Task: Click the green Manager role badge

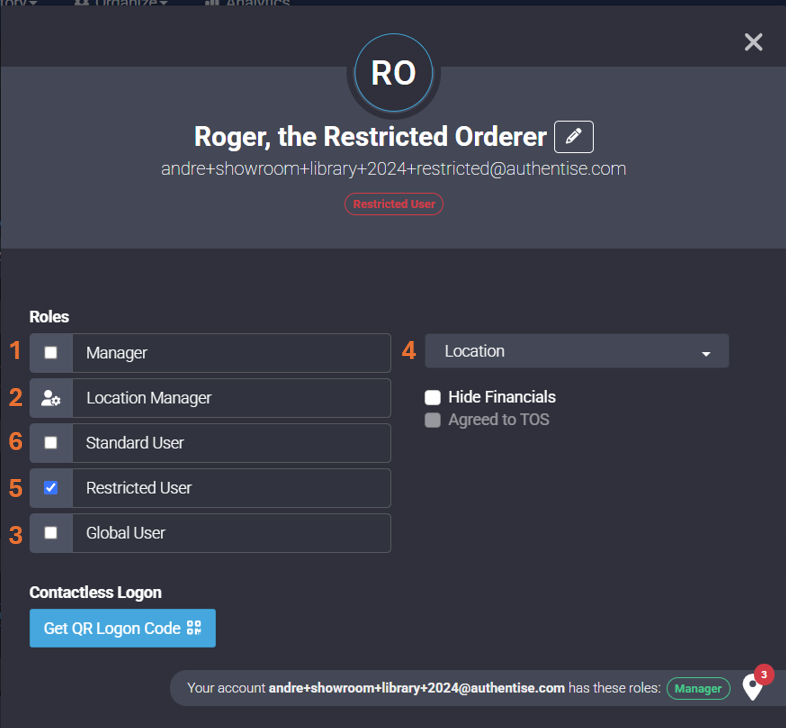Action: coord(698,689)
